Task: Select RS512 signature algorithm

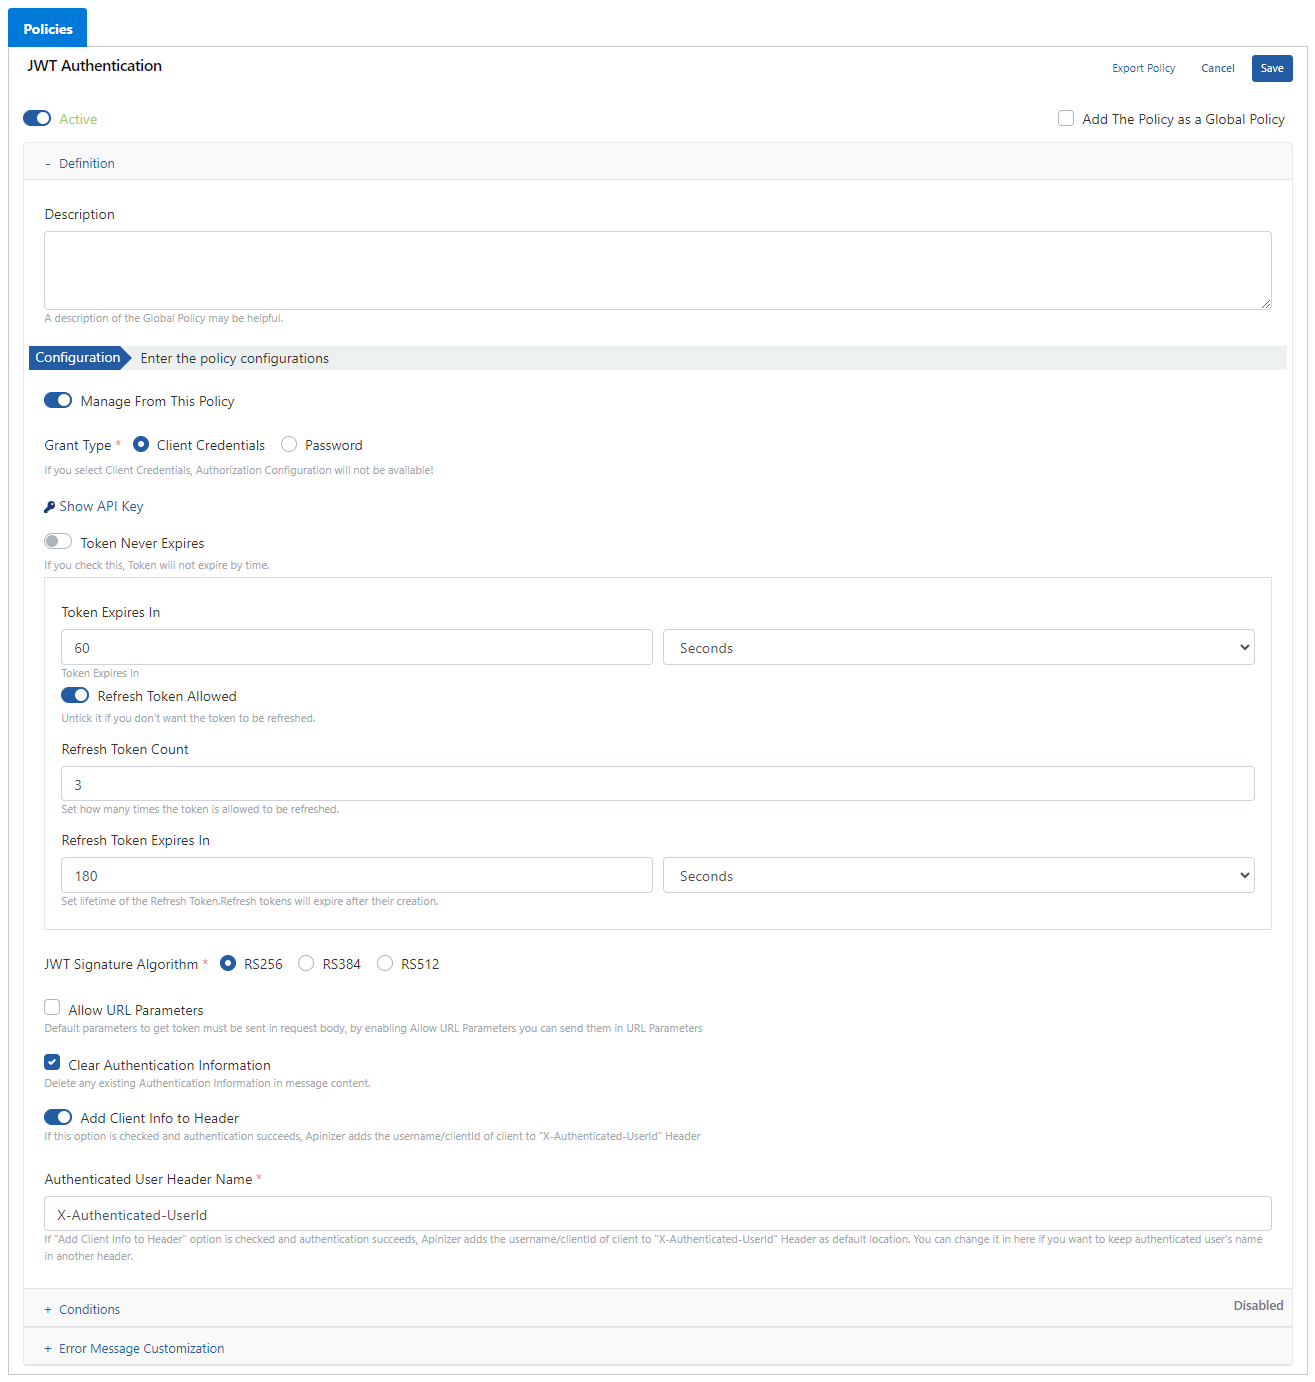Action: [385, 964]
